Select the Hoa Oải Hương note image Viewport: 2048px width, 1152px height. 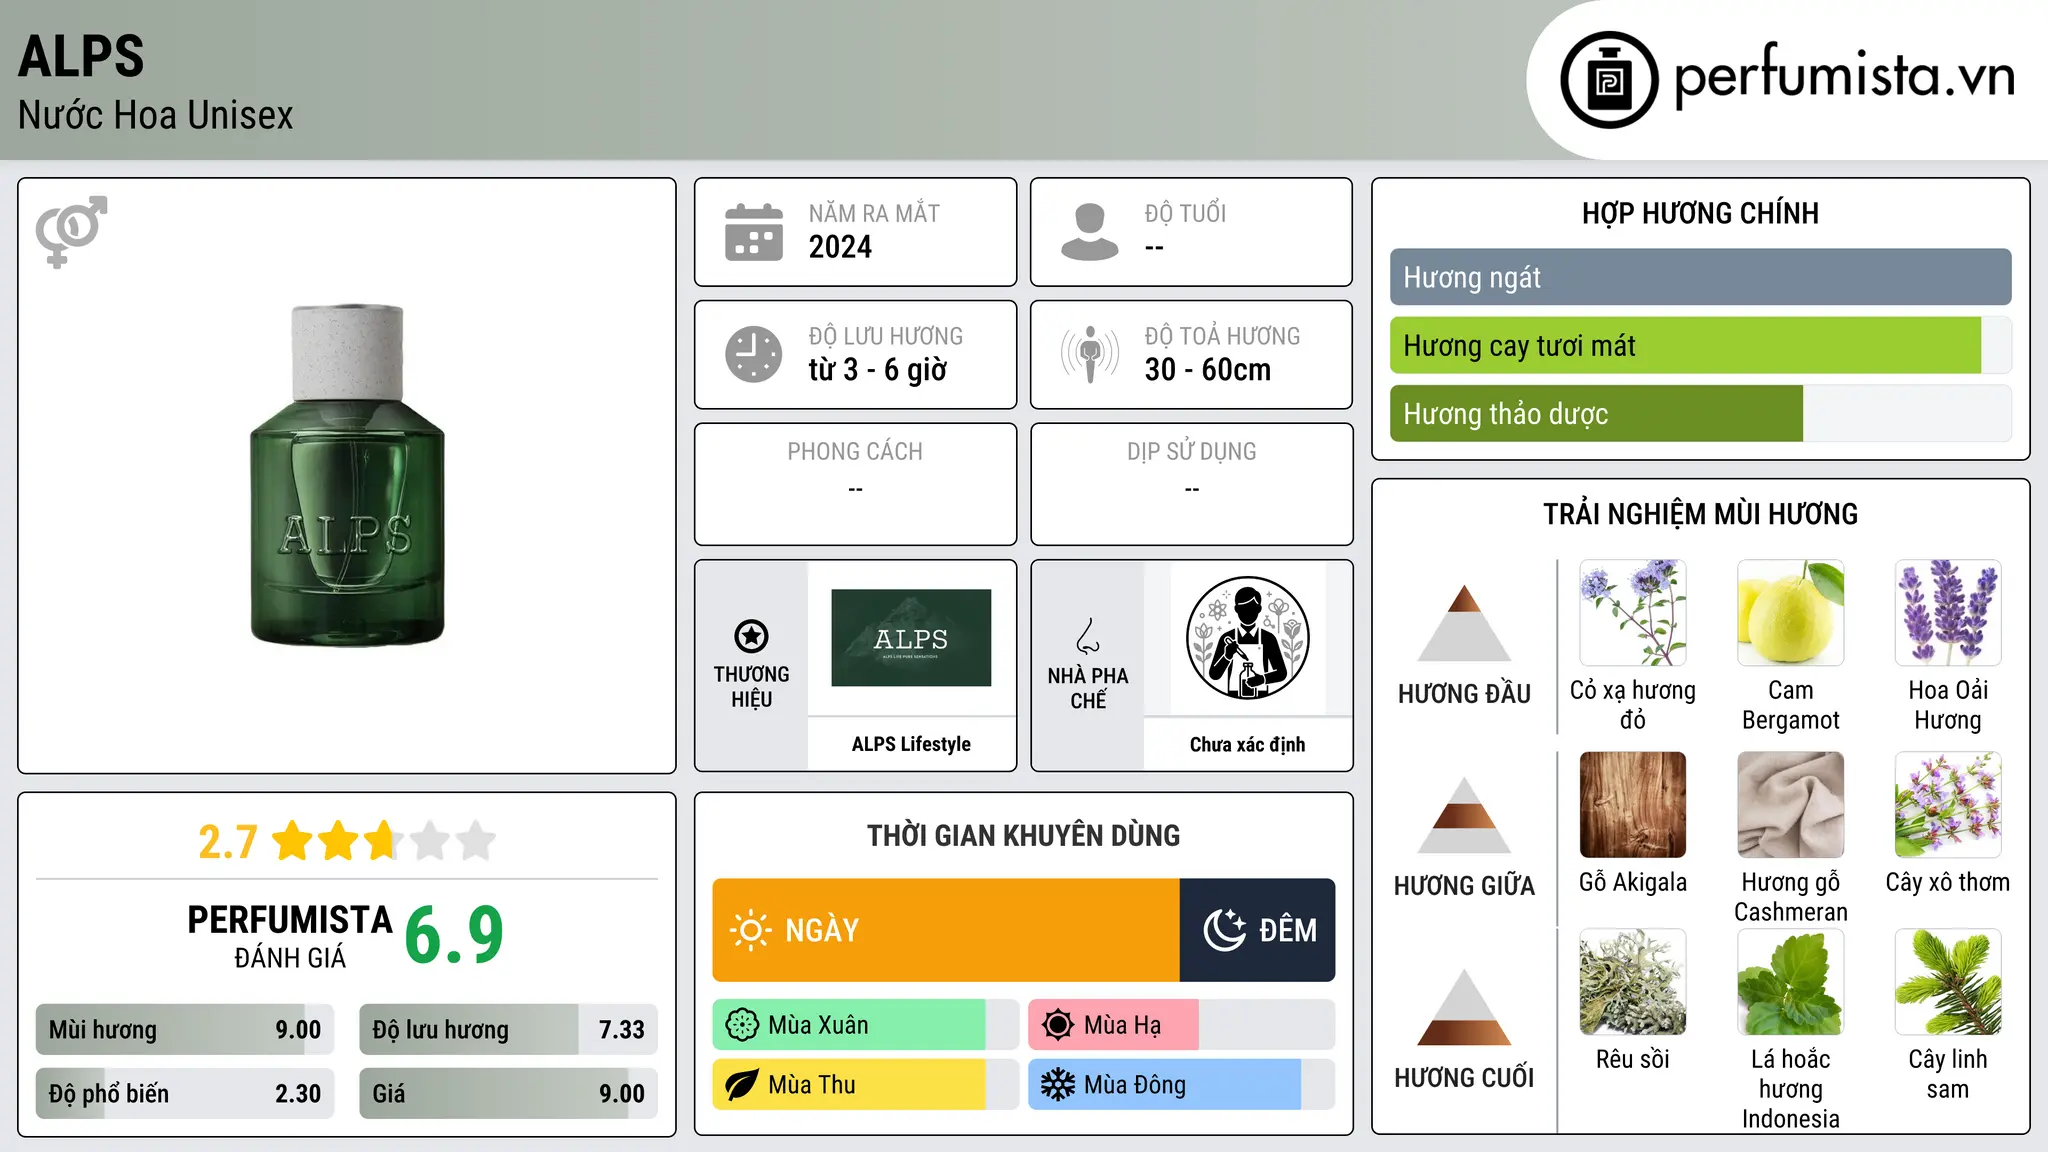tap(1948, 613)
